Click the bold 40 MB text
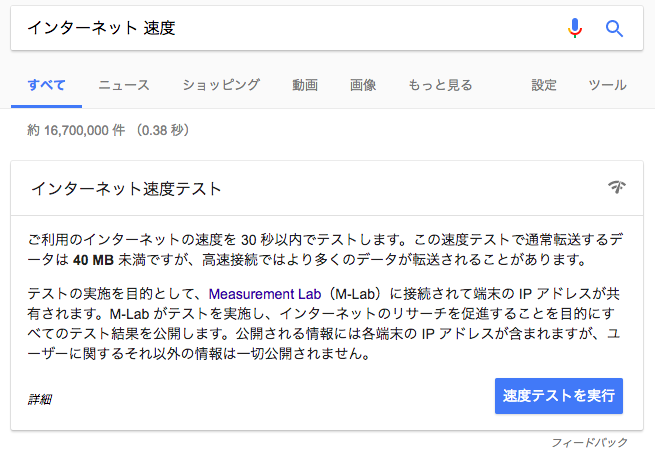 coord(93,260)
